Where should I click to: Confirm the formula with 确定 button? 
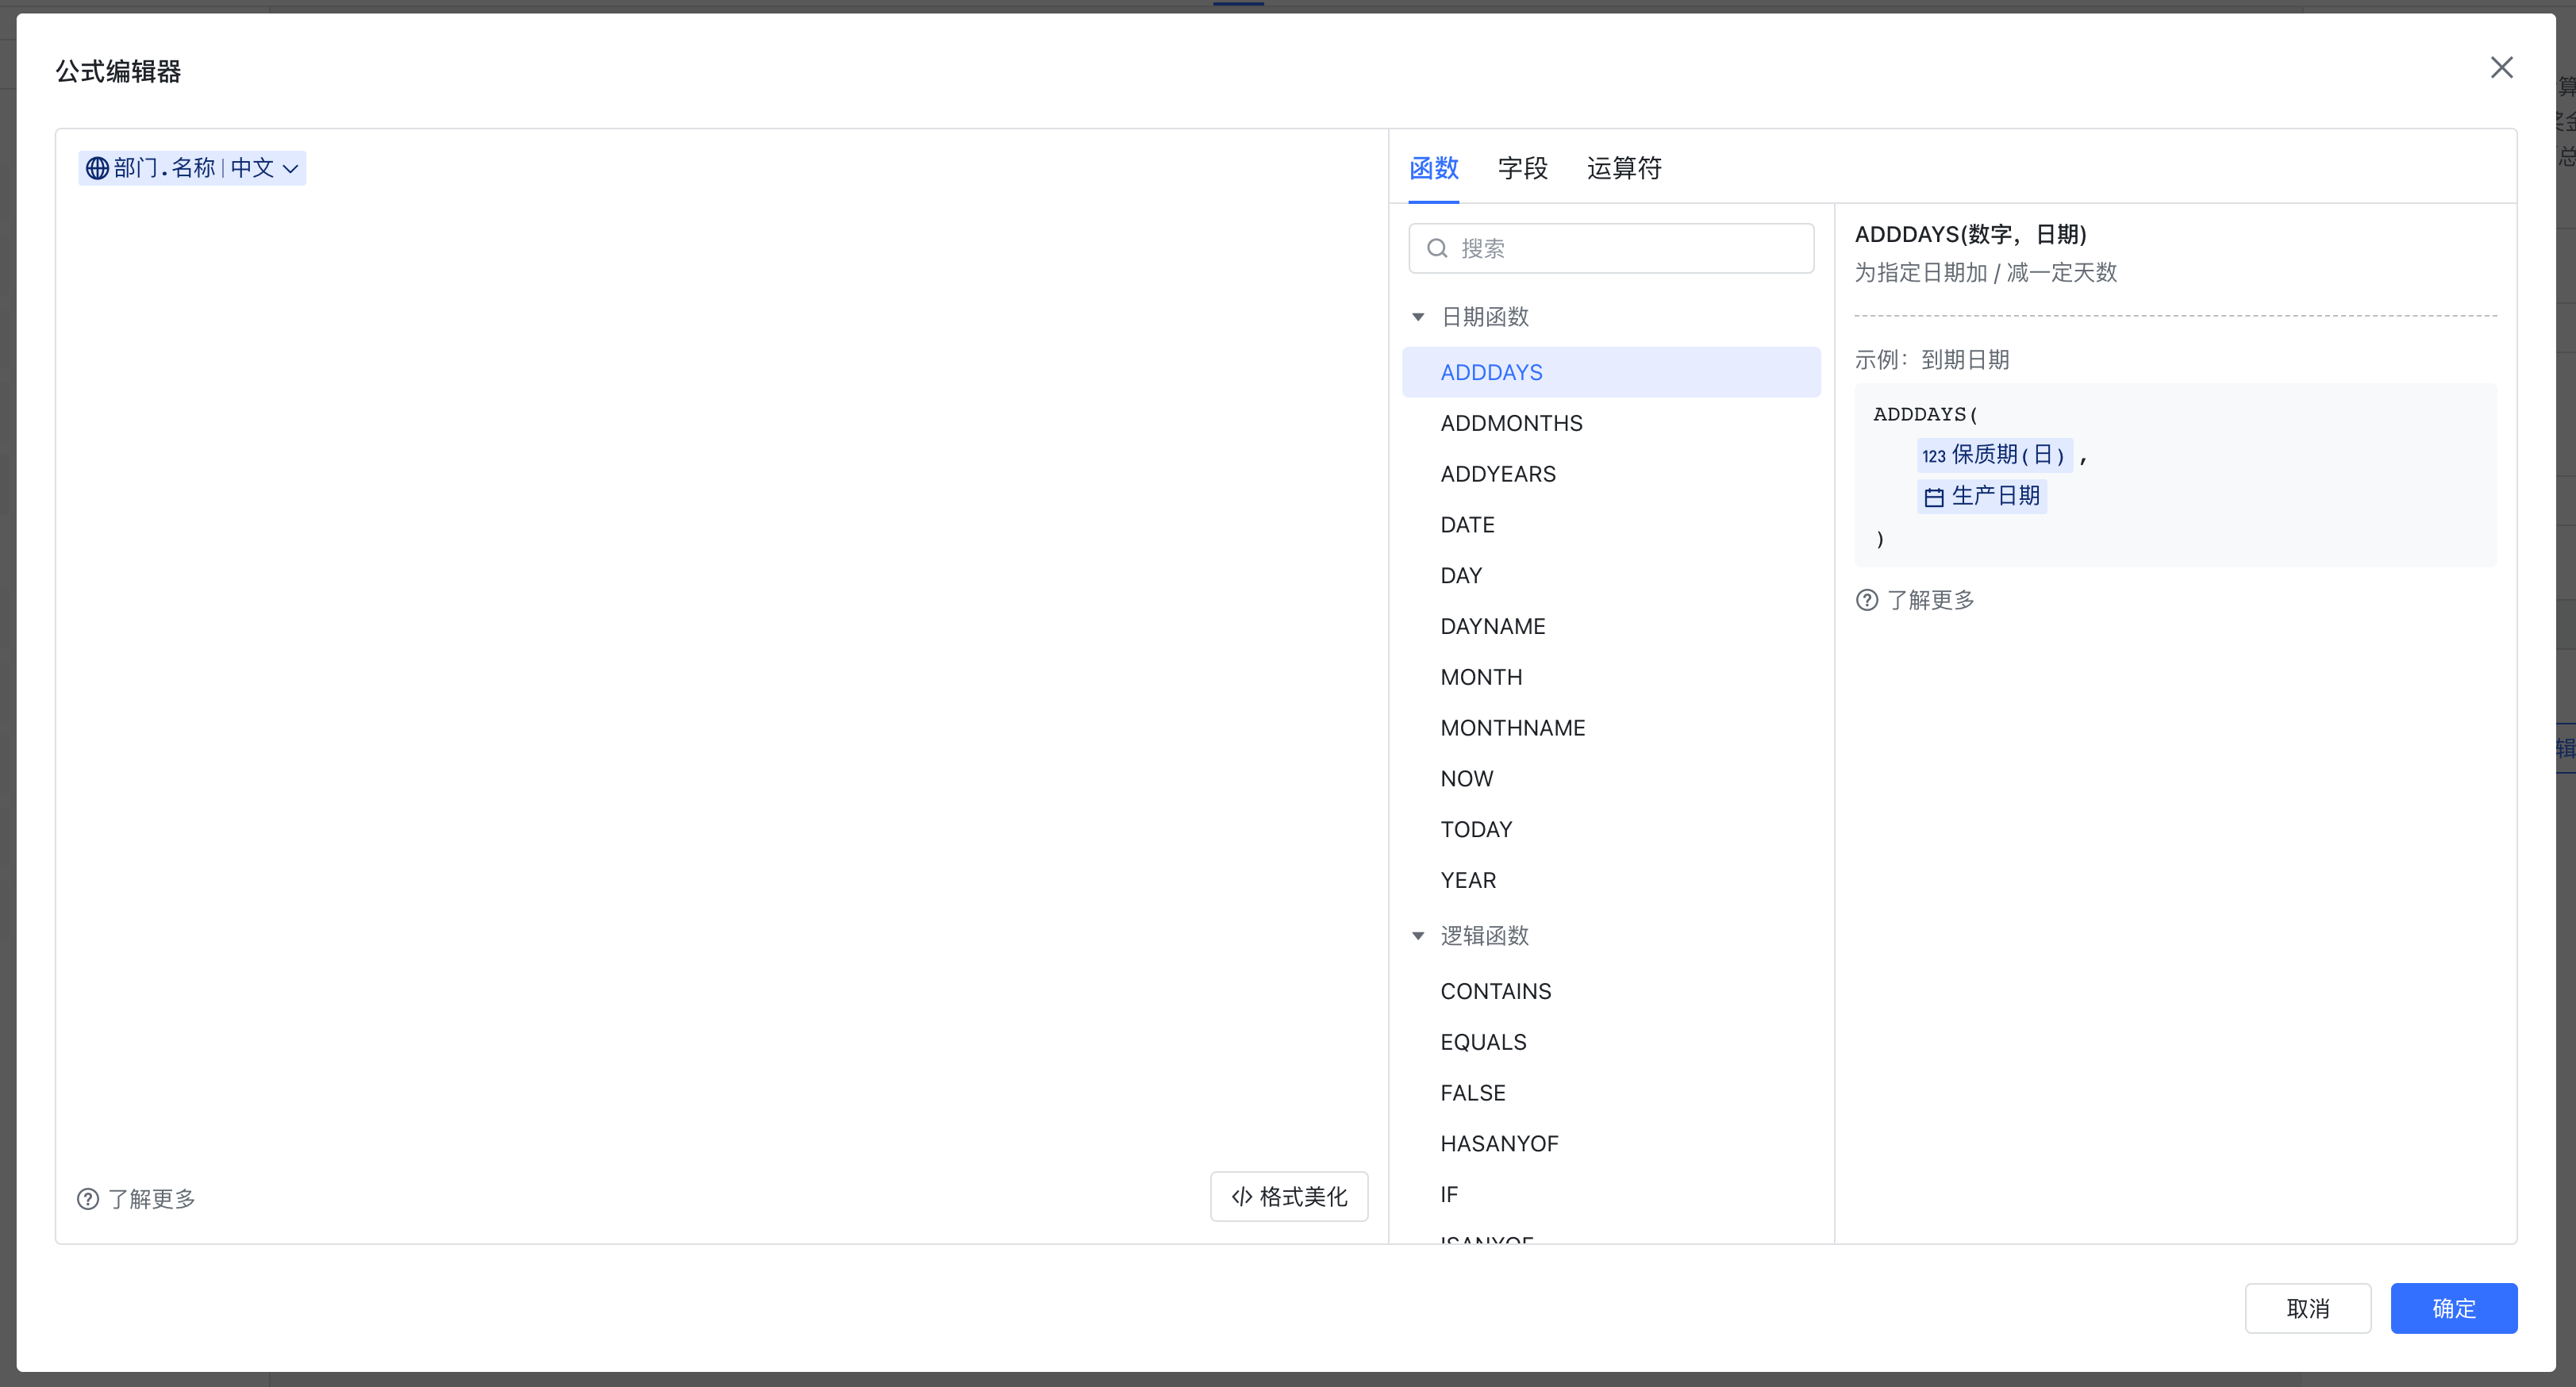point(2454,1308)
